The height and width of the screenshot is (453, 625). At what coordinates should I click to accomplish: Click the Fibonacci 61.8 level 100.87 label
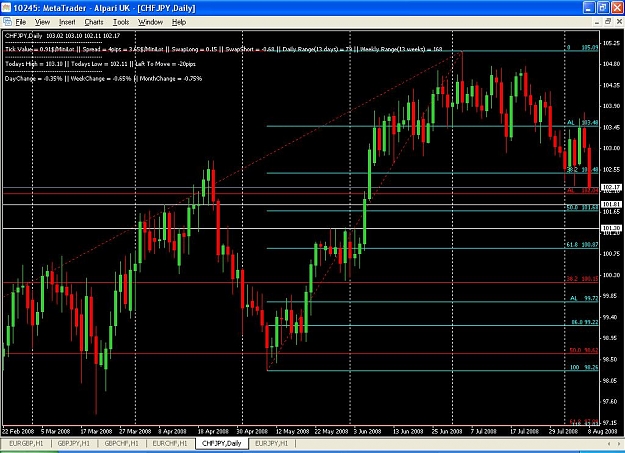coord(582,244)
